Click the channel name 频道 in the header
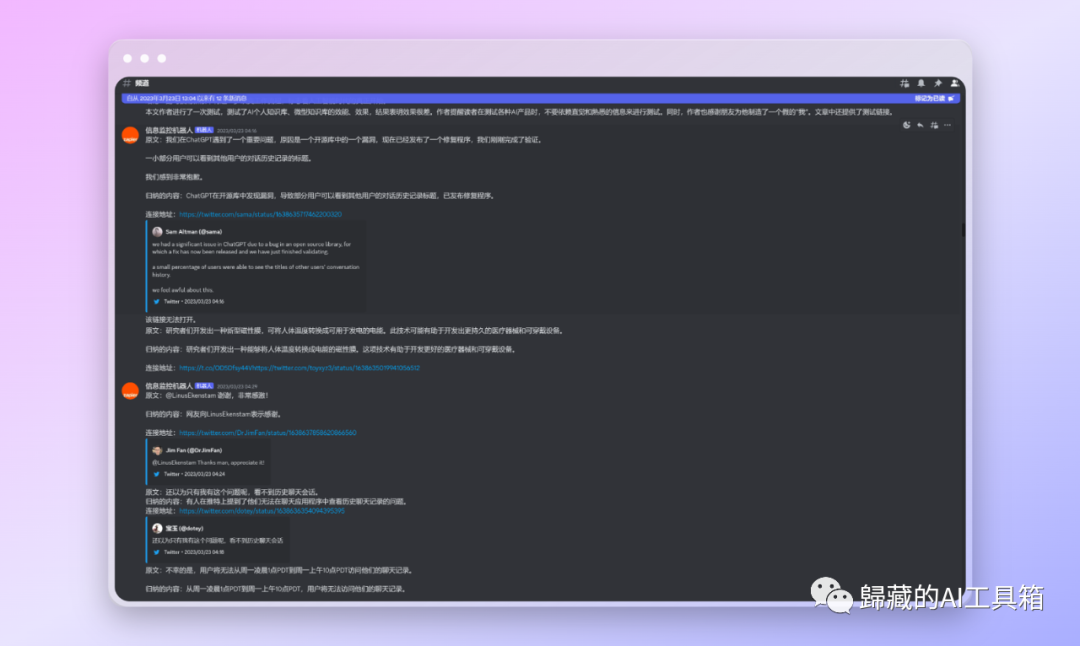Screen dimensions: 1080x646 (142, 83)
